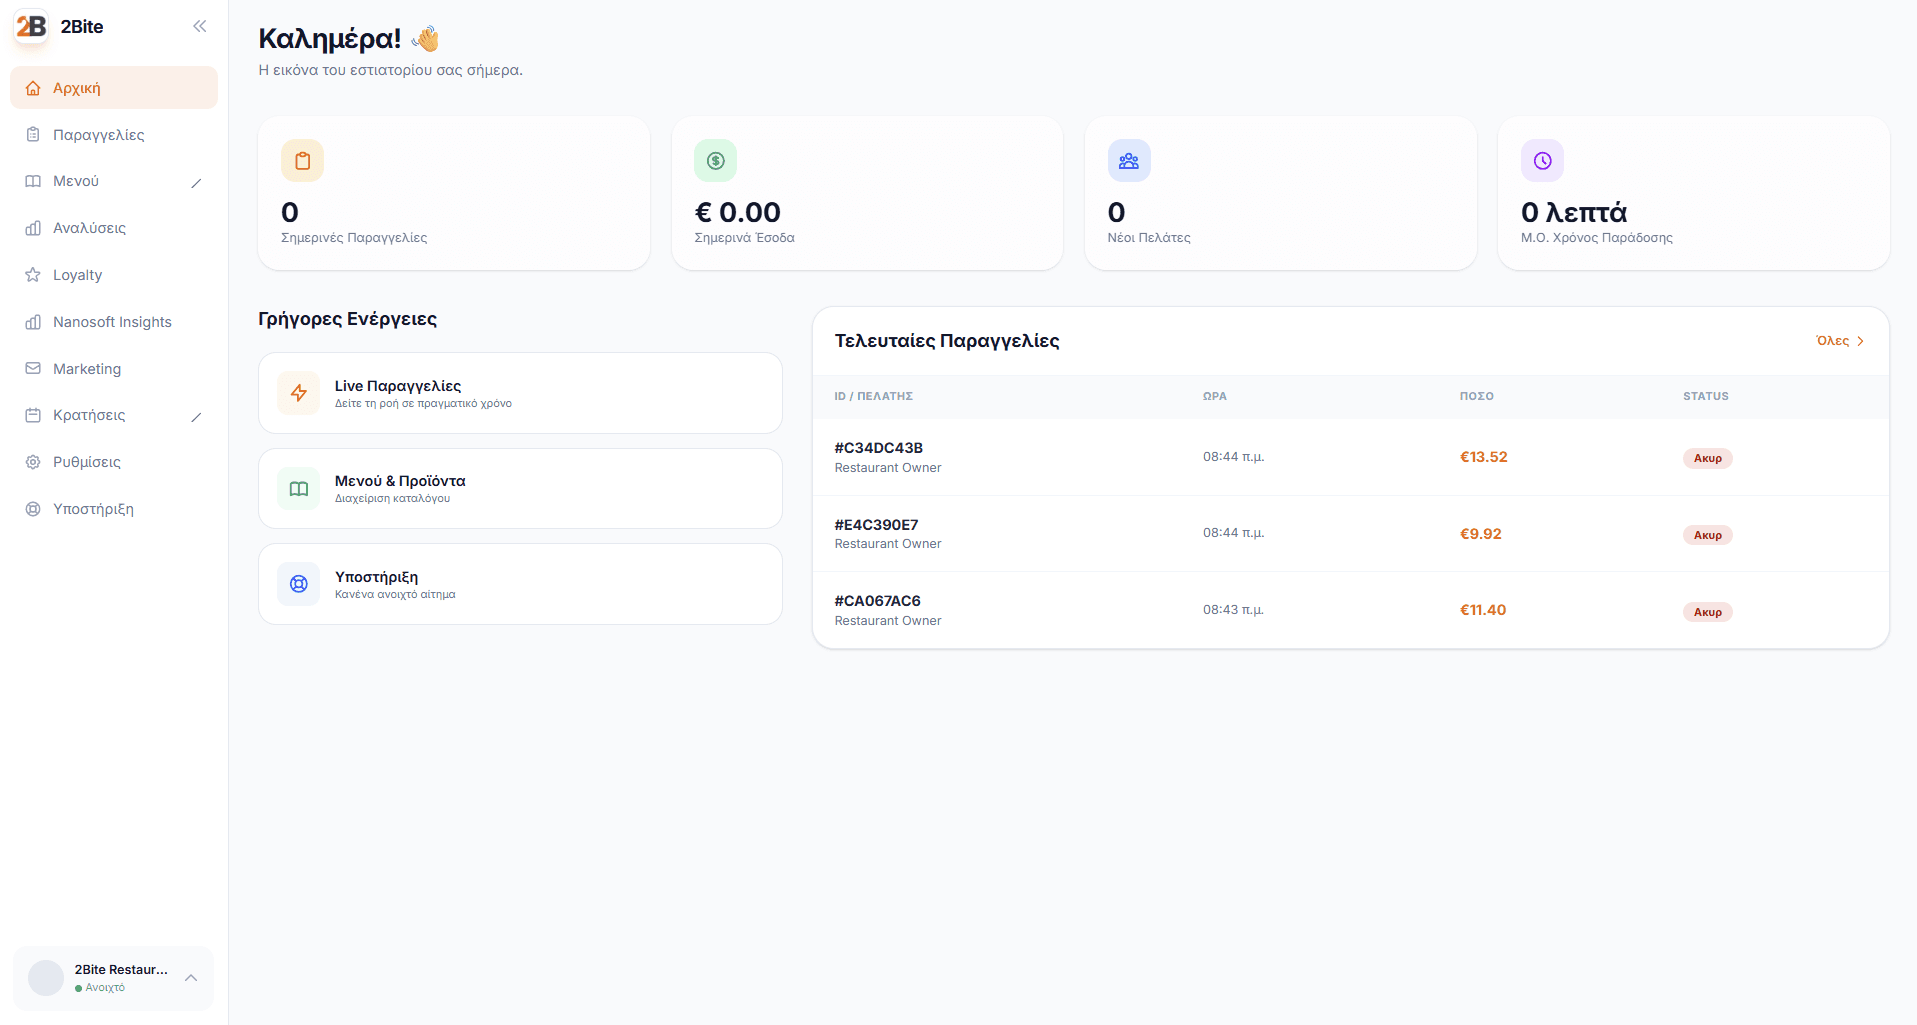Click the purple clock icon in delivery card
The image size is (1917, 1025).
[x=1542, y=160]
